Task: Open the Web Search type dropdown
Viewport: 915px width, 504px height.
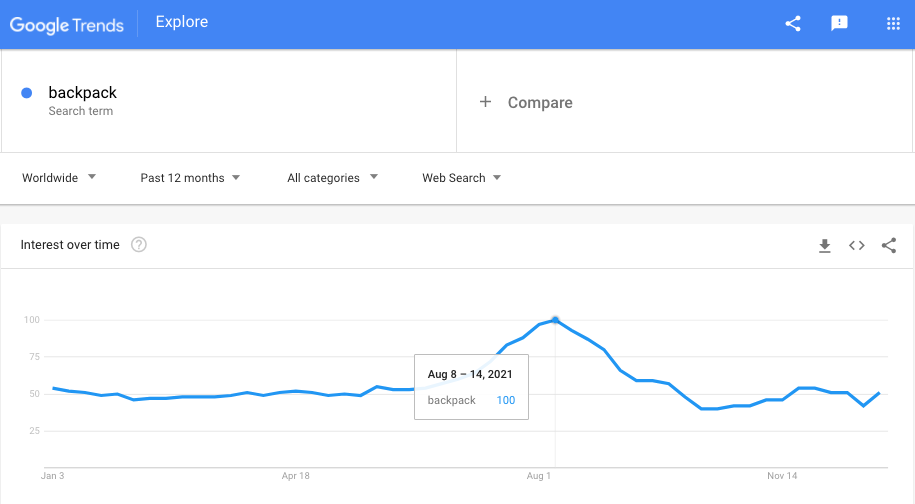Action: point(461,178)
